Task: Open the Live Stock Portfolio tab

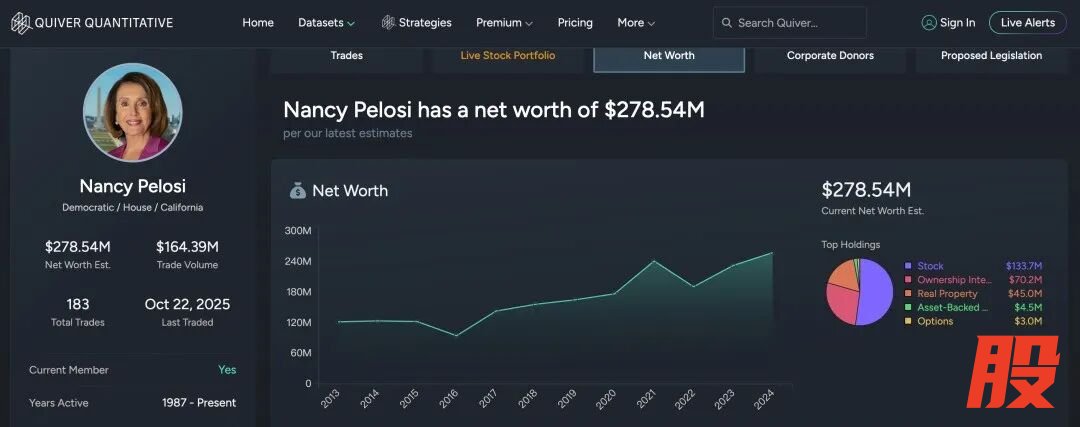Action: (x=507, y=56)
